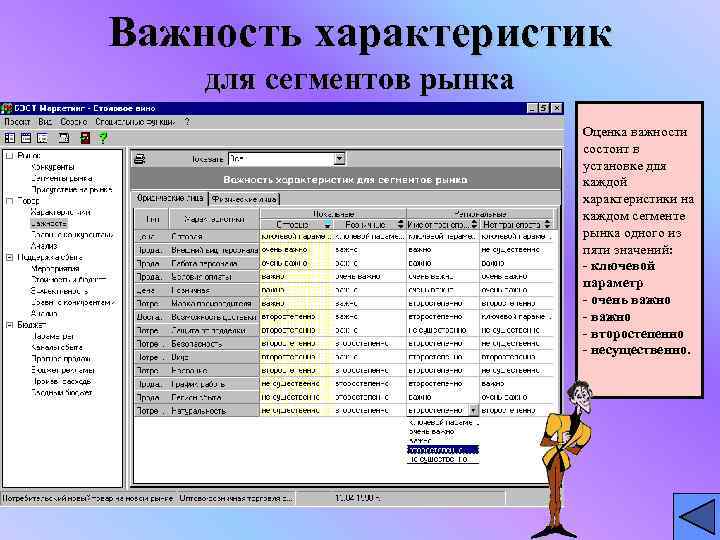720x540 pixels.
Task: Choose важно in the open dropdown list
Action: (x=443, y=441)
